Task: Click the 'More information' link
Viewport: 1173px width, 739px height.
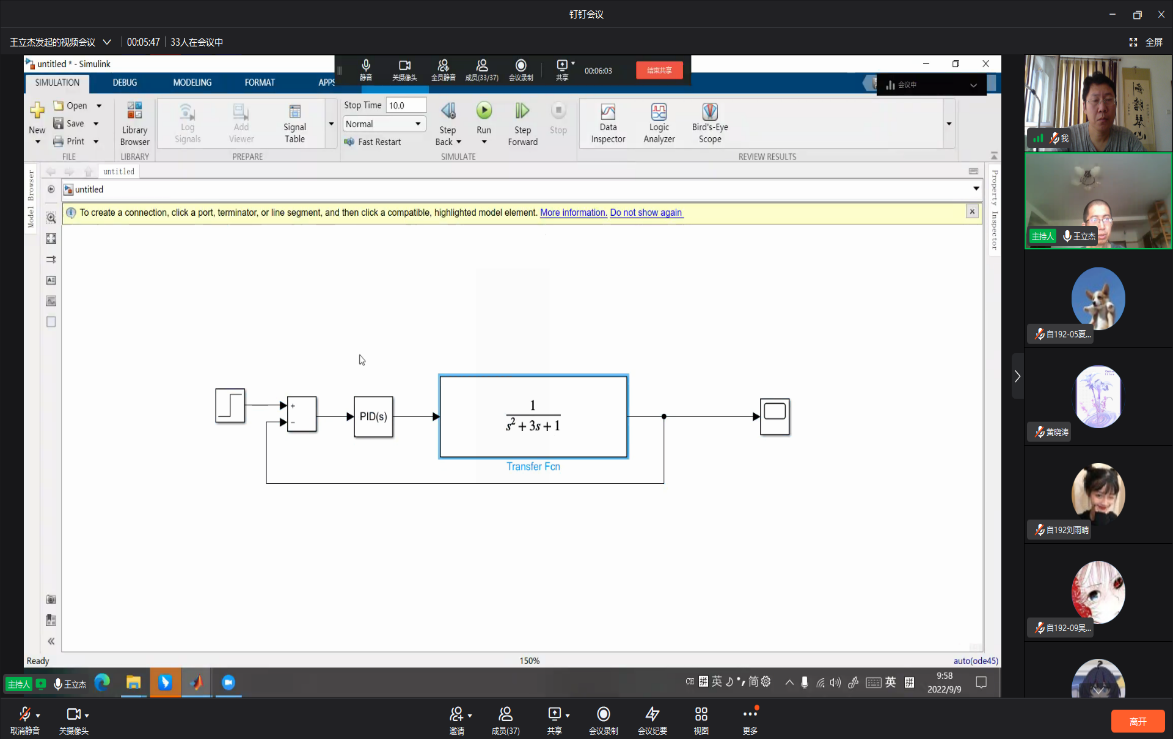Action: pos(573,213)
